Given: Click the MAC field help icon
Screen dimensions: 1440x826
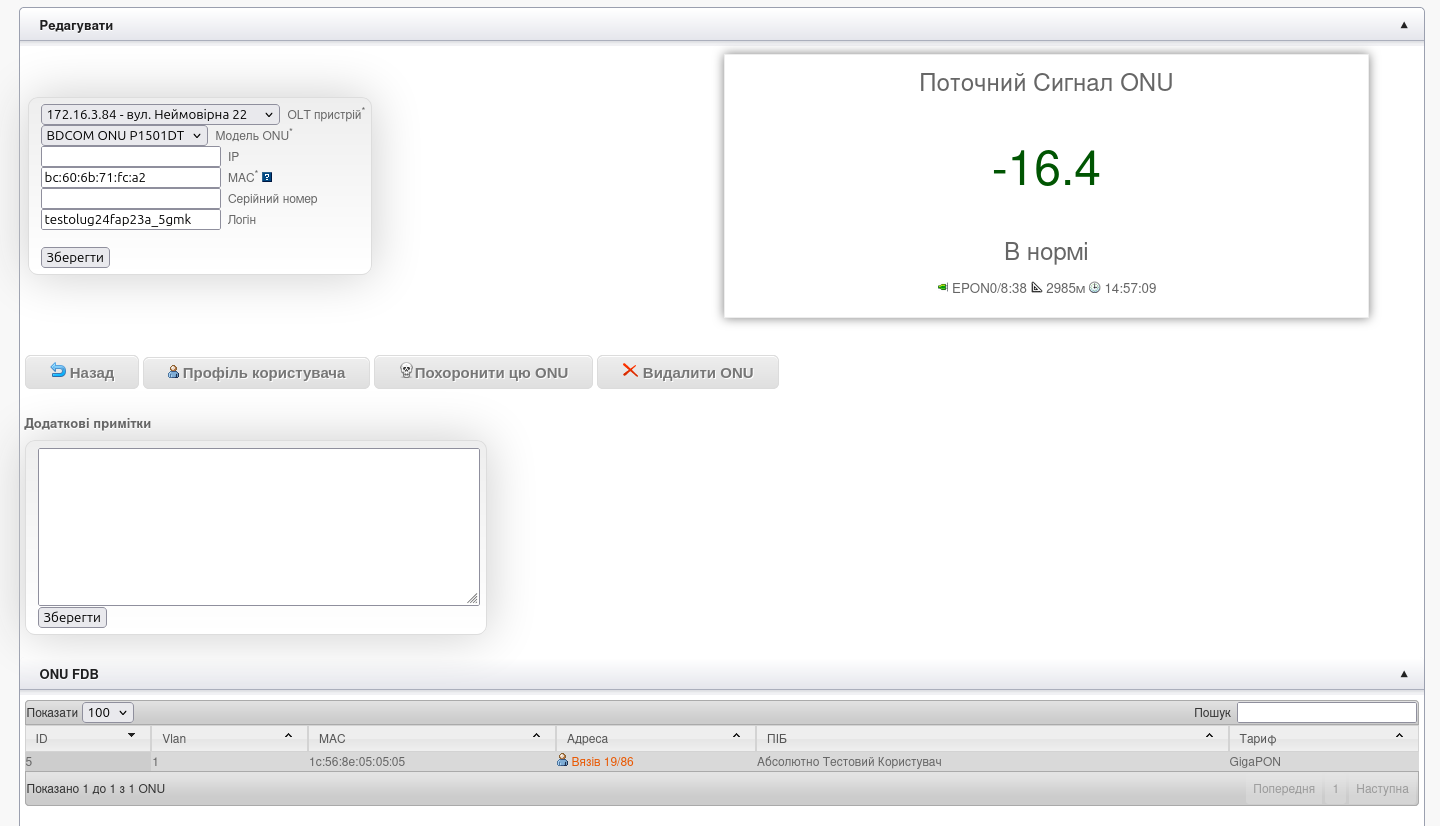Looking at the screenshot, I should [x=267, y=177].
